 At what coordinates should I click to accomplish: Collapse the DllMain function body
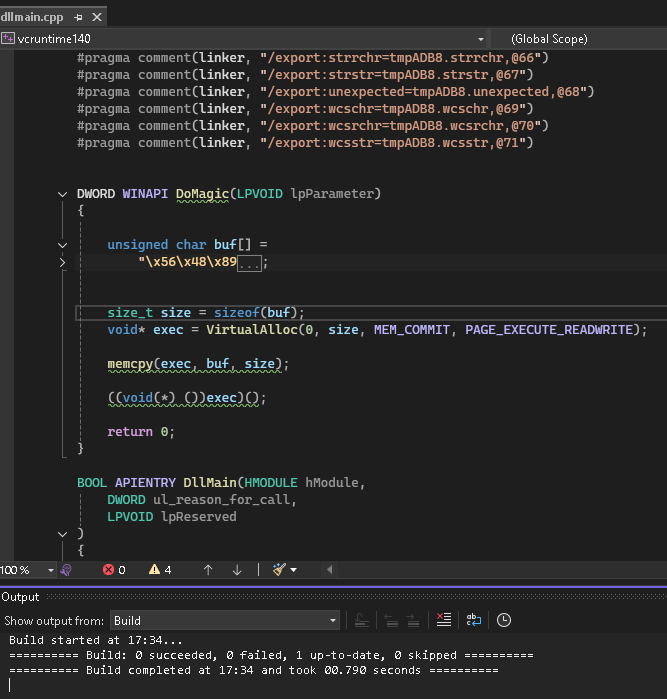click(62, 534)
